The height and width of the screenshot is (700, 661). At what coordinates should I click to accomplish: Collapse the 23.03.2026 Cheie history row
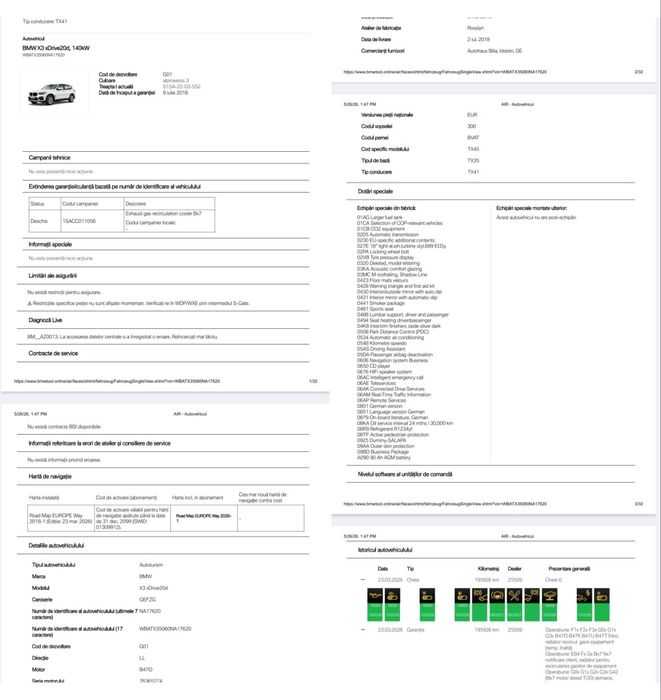[x=363, y=579]
